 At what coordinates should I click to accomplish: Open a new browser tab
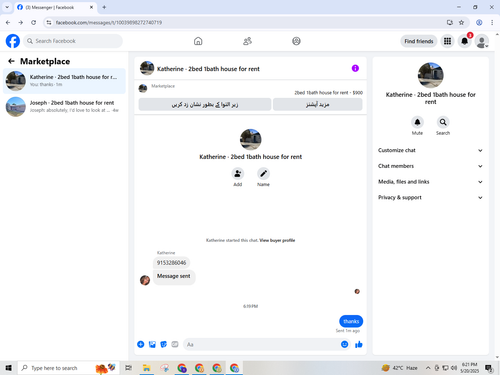pos(104,7)
